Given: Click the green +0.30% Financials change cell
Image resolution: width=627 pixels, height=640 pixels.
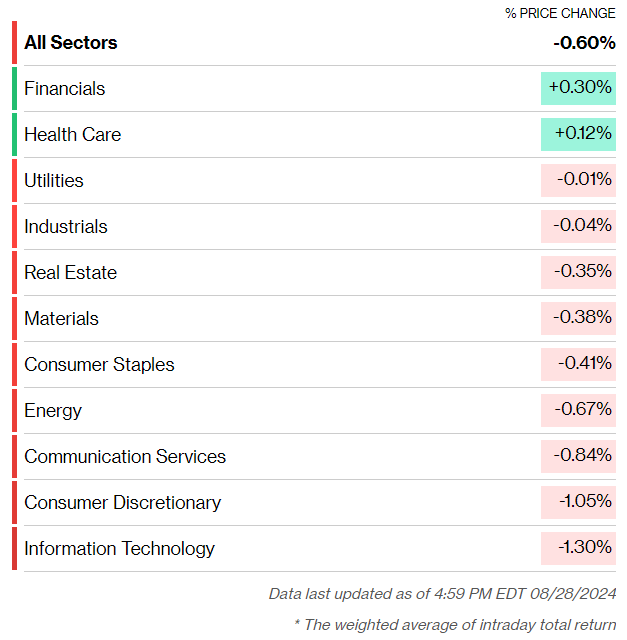Looking at the screenshot, I should click(578, 89).
